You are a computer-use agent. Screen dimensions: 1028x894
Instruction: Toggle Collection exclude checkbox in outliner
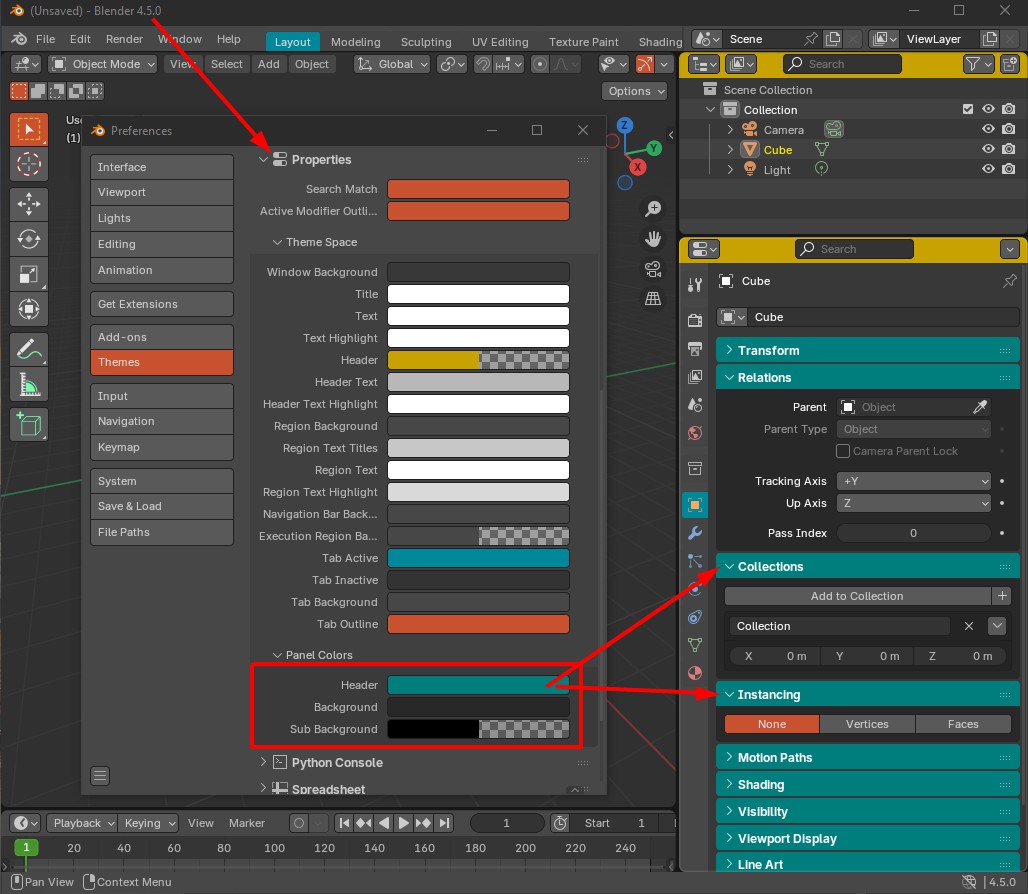coord(968,109)
